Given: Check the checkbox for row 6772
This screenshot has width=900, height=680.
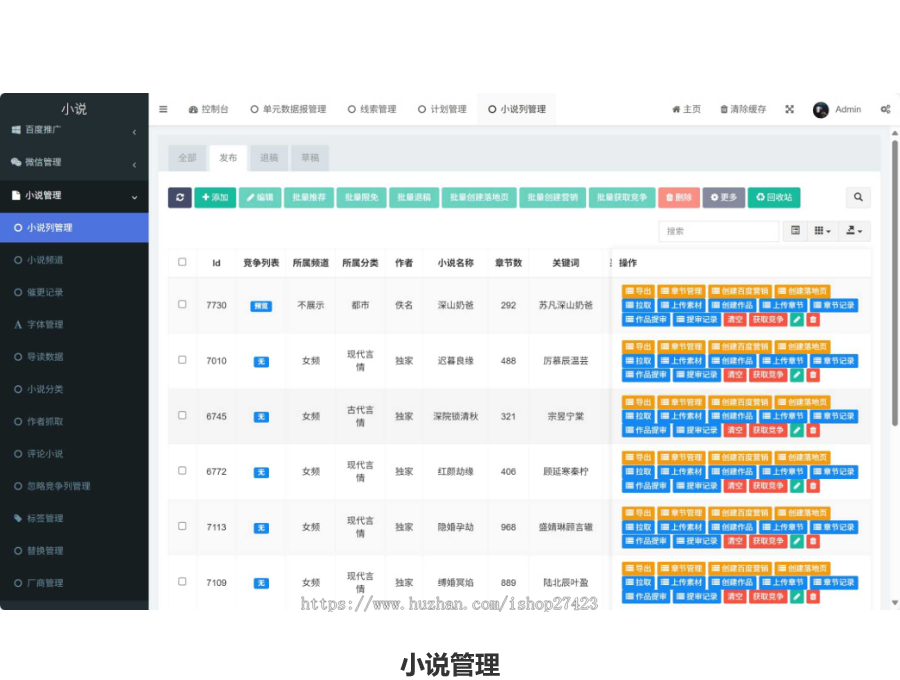Looking at the screenshot, I should [182, 471].
